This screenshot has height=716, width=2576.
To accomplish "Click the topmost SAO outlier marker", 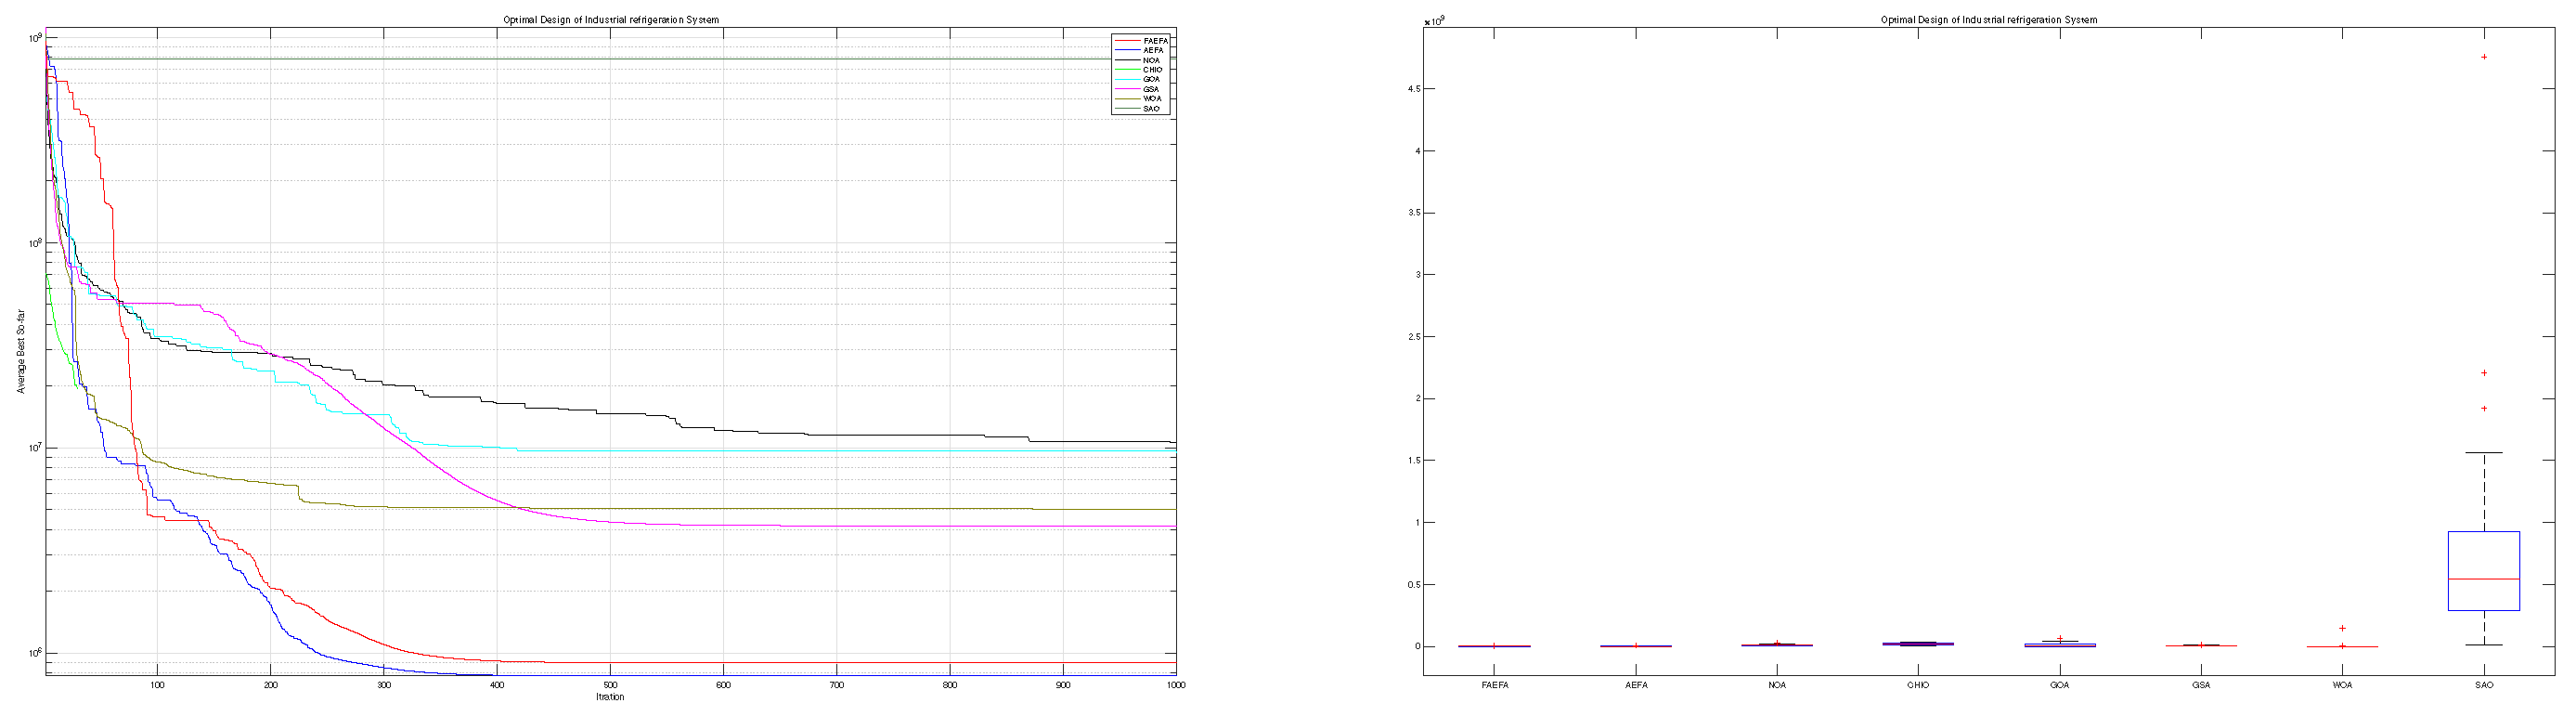I will [2484, 57].
